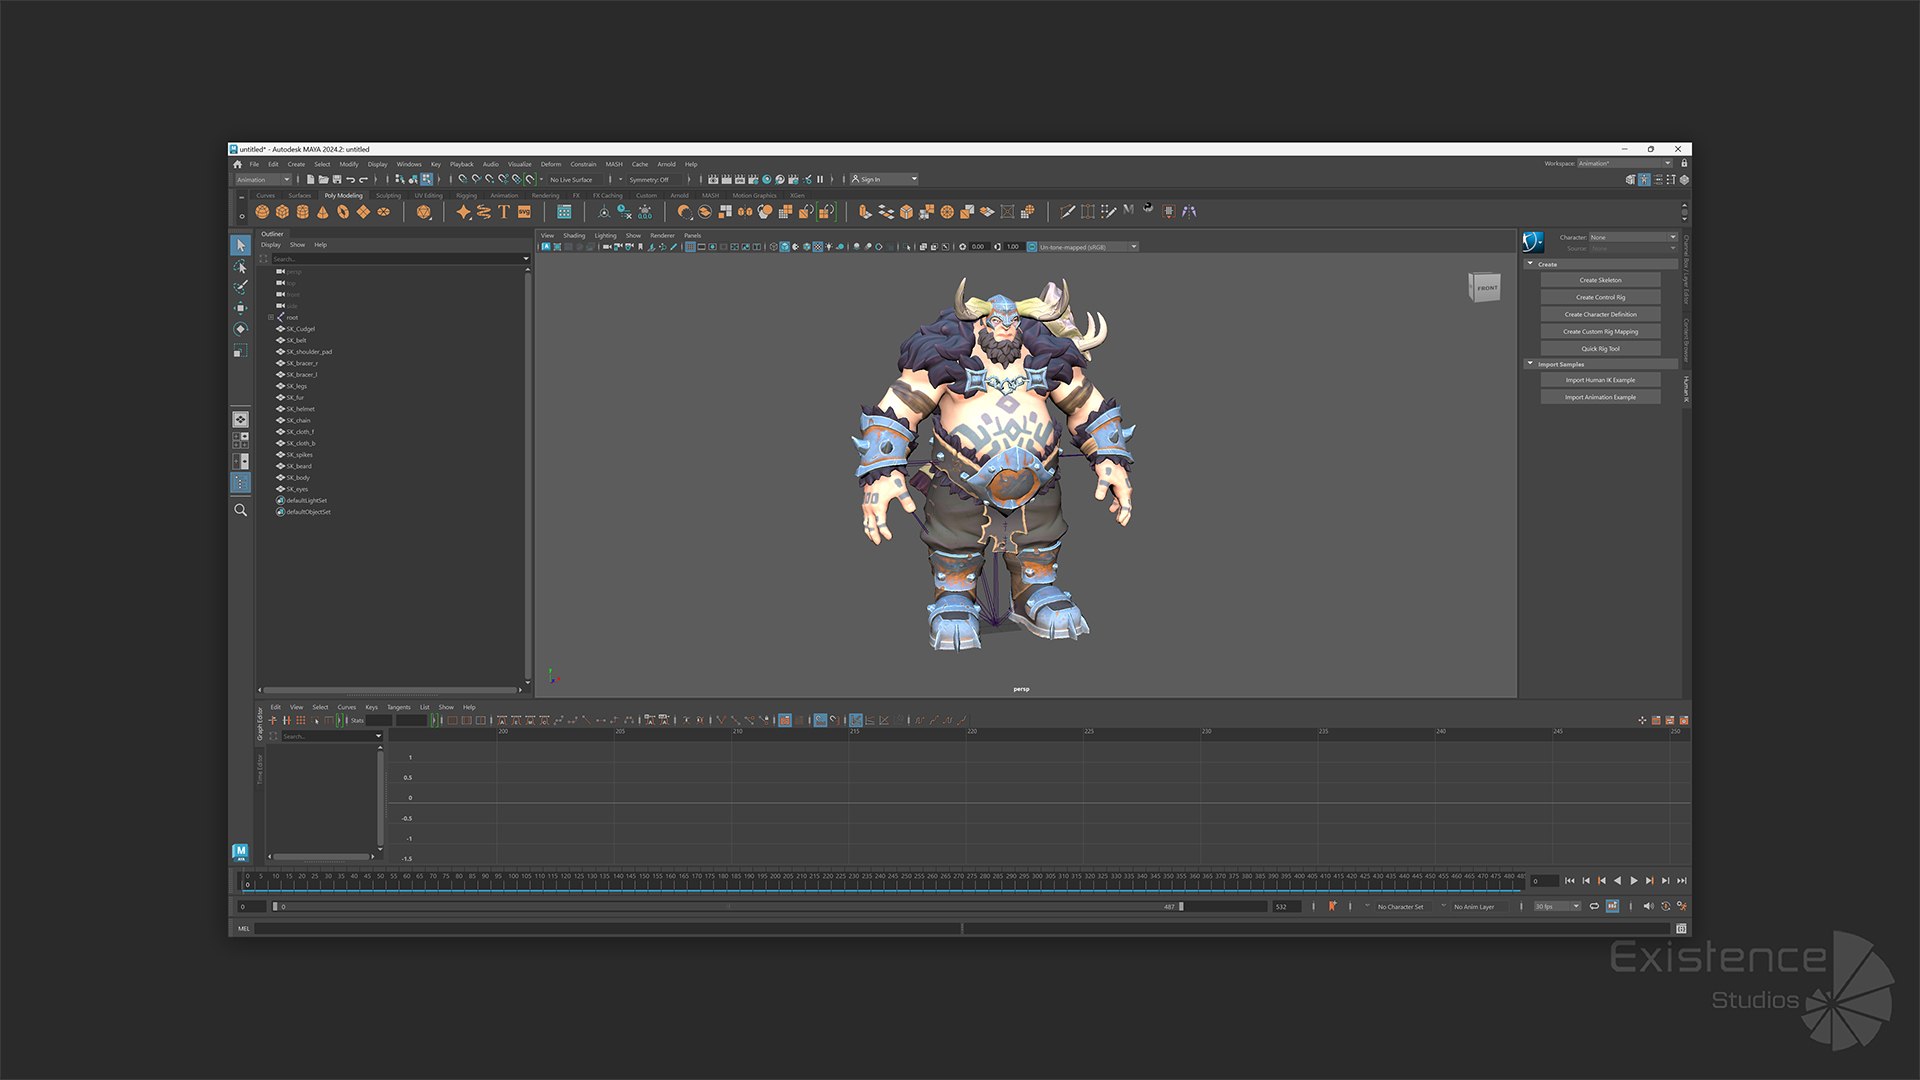Create a polygon cylinder from the shelf
Viewport: 1920px width, 1080px height.
point(303,212)
